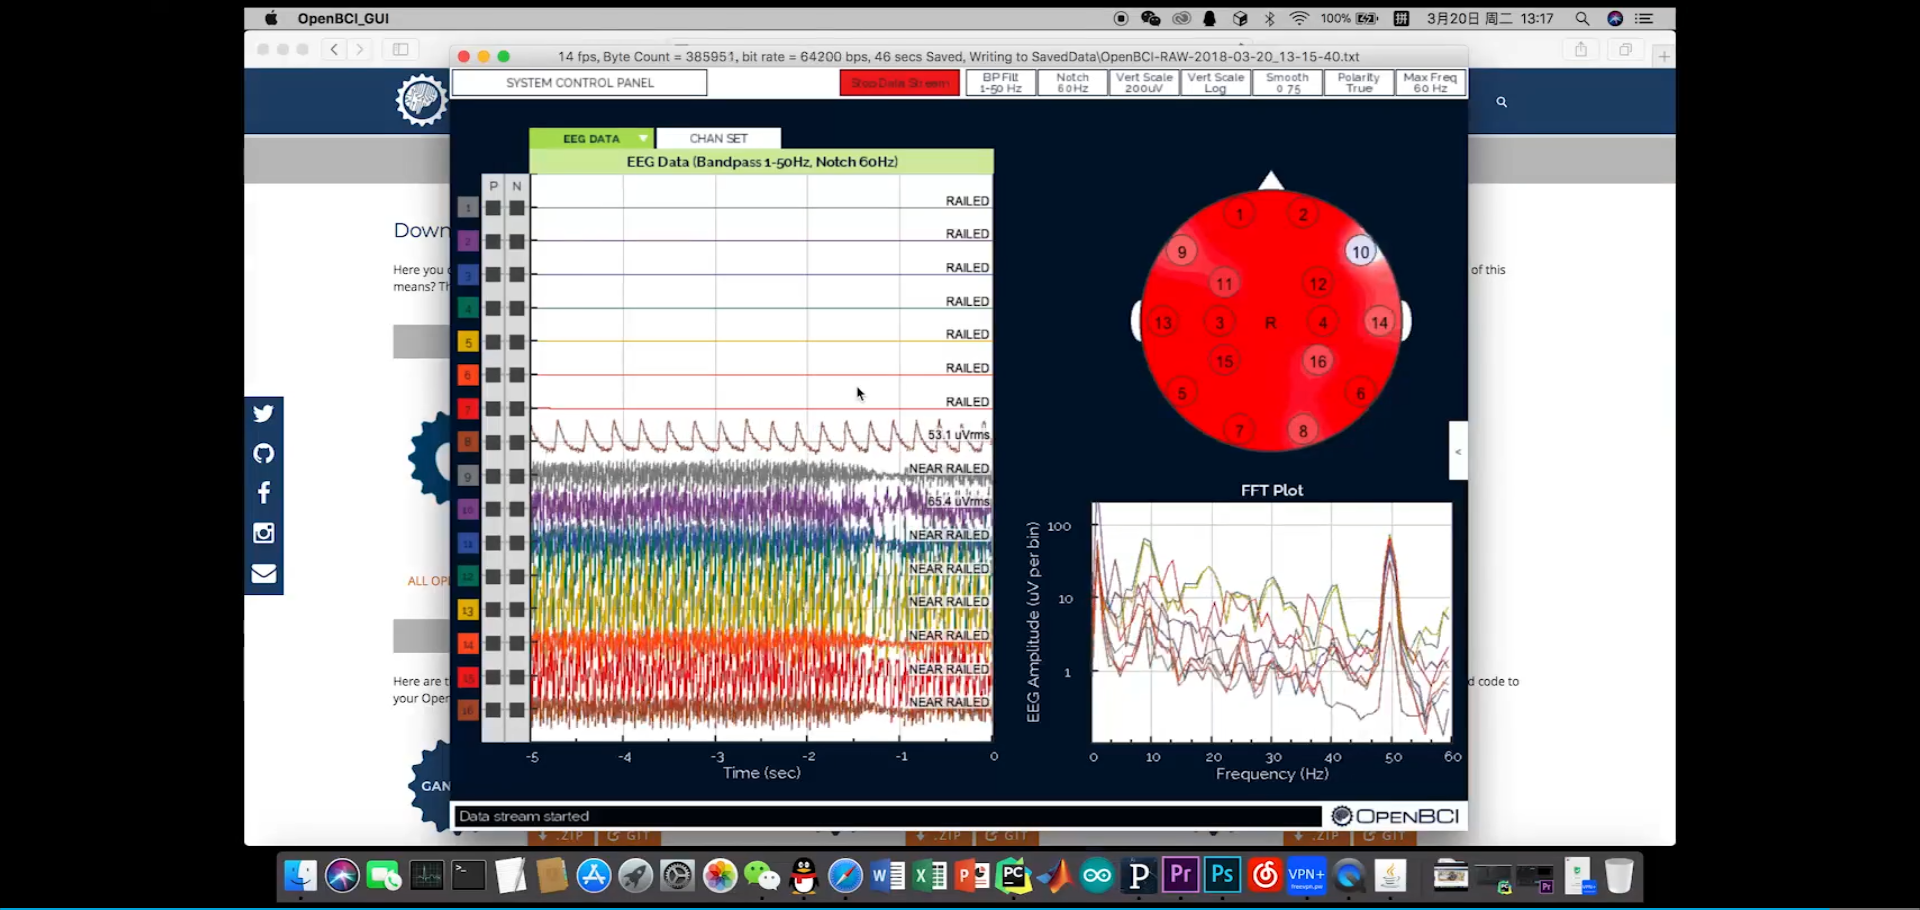
Task: Open the OpenBCI_GUI menu in menu bar
Action: click(x=343, y=18)
